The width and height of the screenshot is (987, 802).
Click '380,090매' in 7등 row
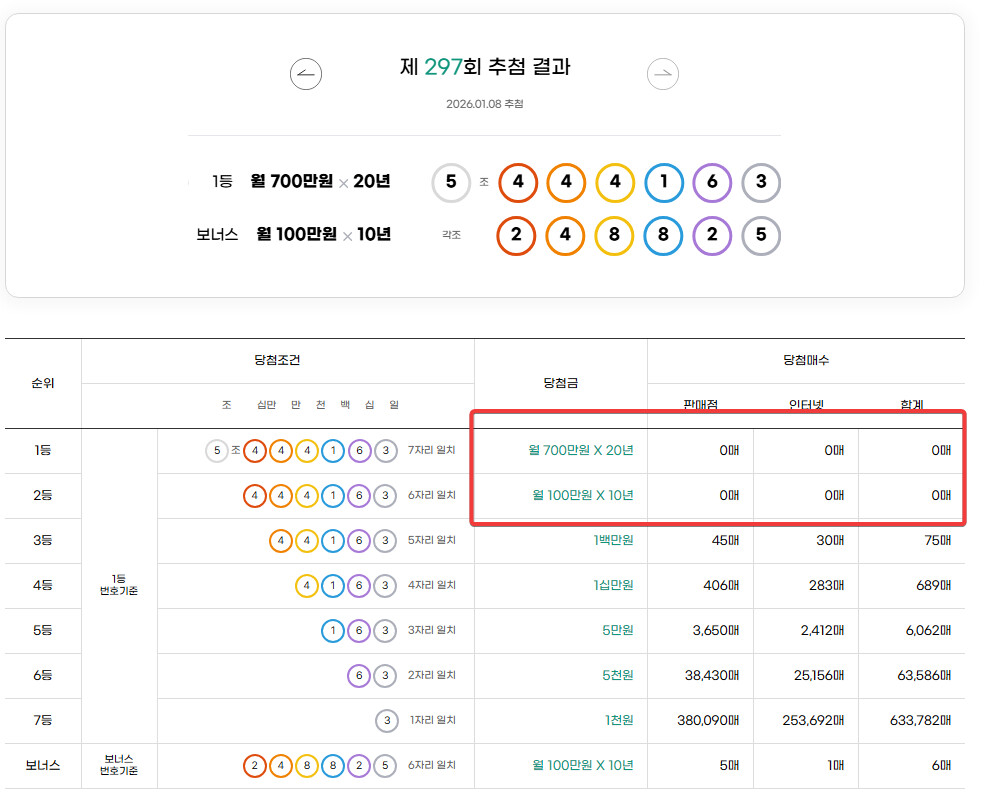tap(708, 720)
